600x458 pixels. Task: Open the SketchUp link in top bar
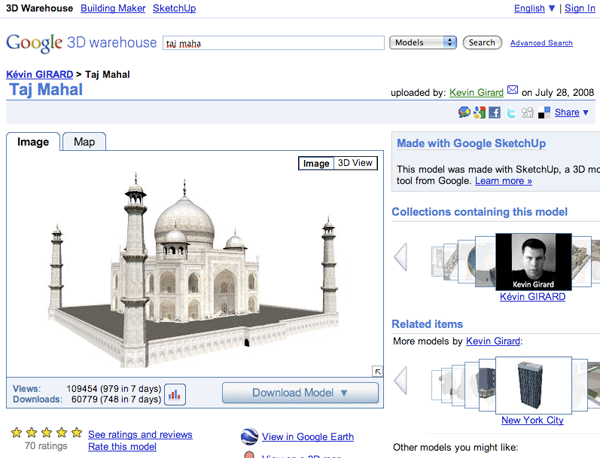click(x=174, y=8)
